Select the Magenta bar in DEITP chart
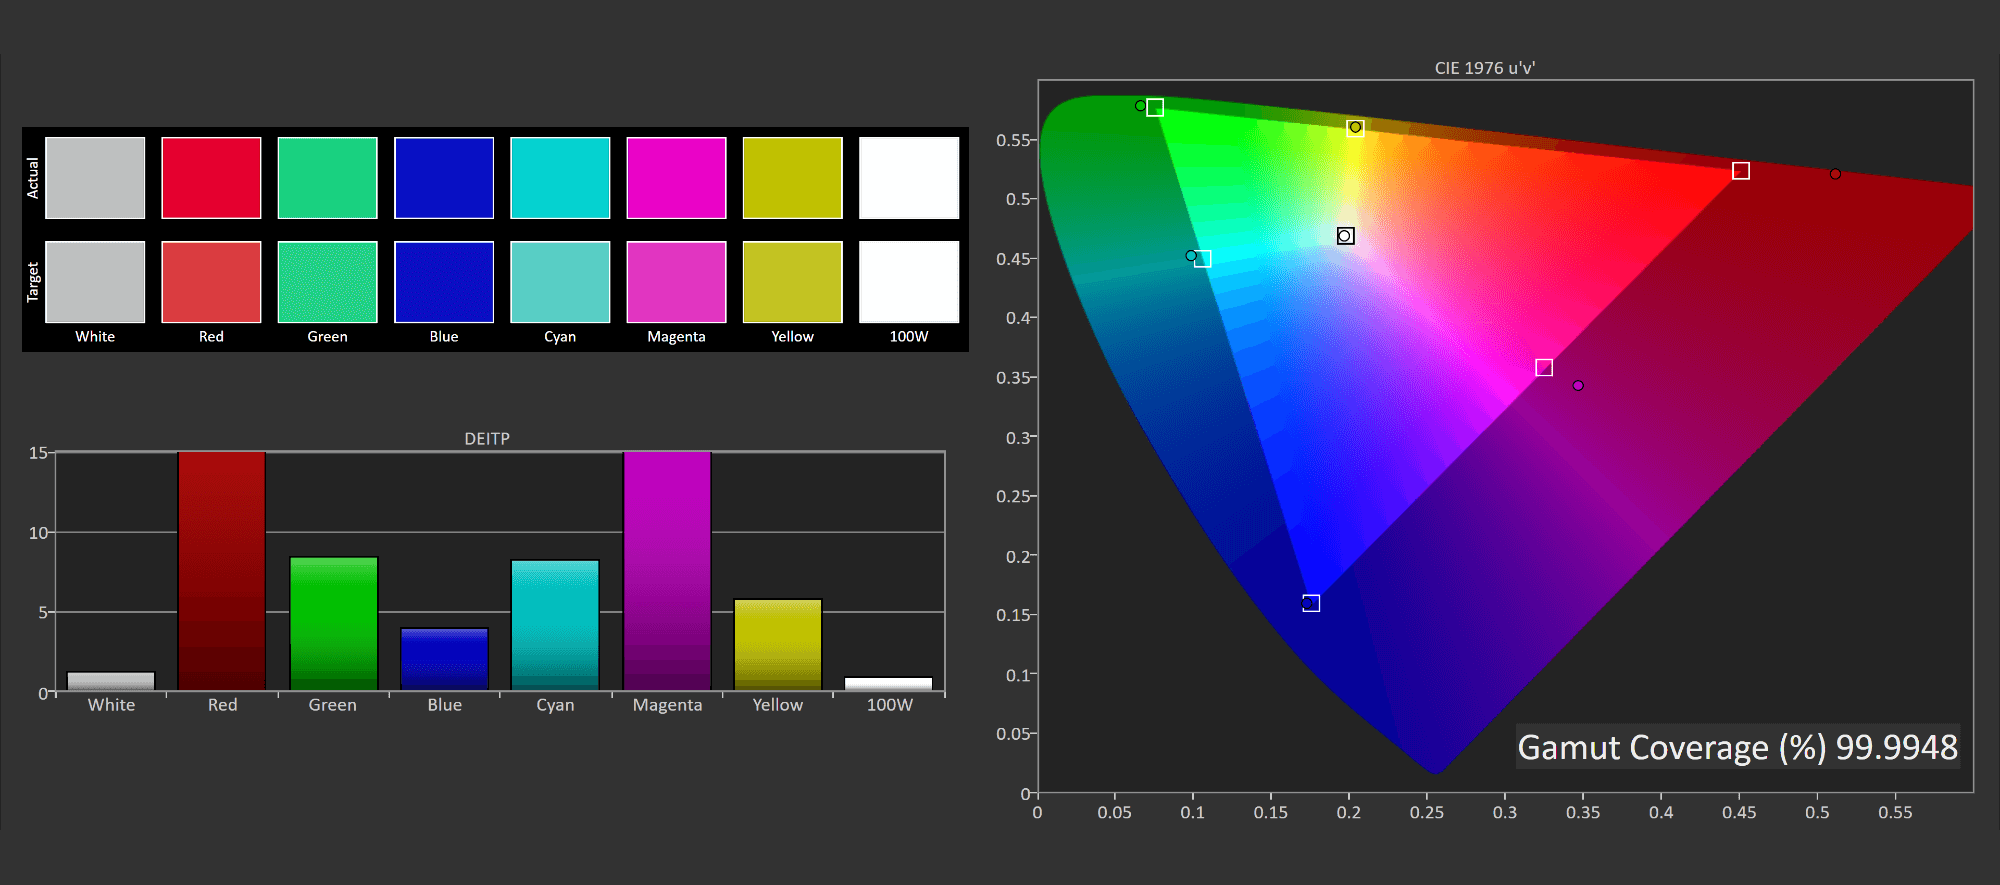This screenshot has height=885, width=2000. coord(667,570)
